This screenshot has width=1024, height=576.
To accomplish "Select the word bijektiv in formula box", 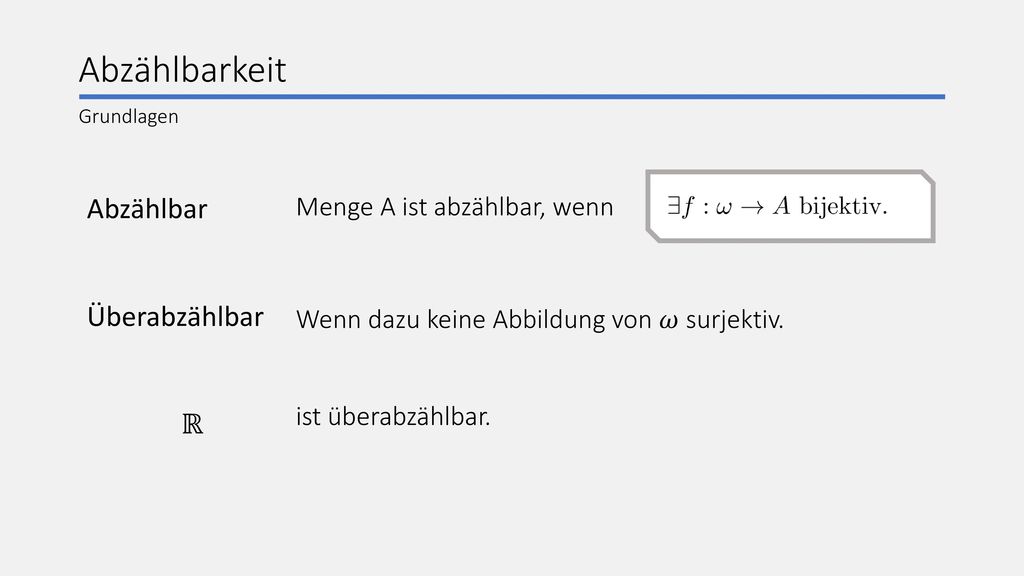I will (x=843, y=206).
